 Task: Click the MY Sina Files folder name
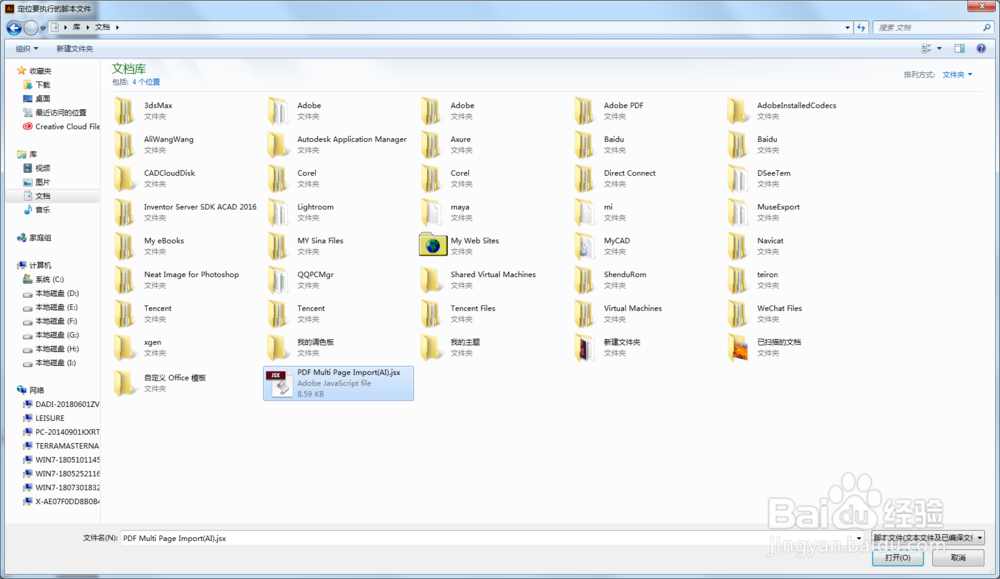coord(320,240)
